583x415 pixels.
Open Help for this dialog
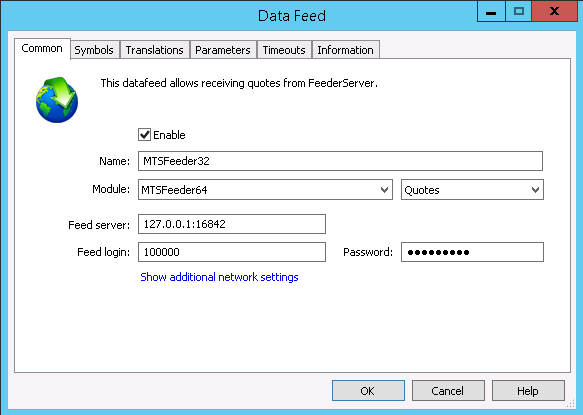528,390
